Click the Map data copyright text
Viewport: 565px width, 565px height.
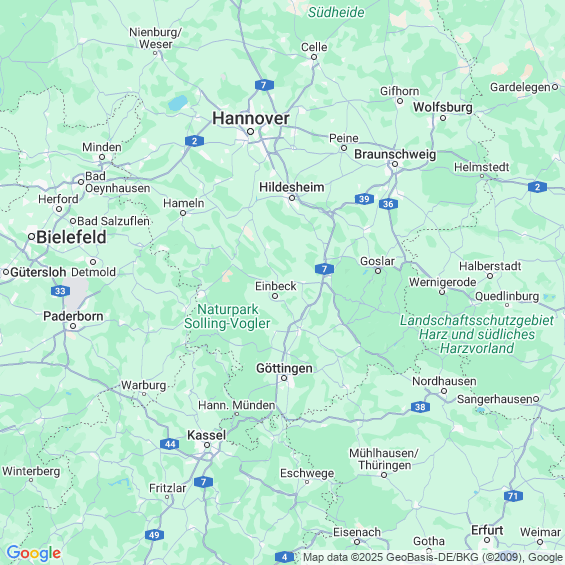(x=433, y=557)
